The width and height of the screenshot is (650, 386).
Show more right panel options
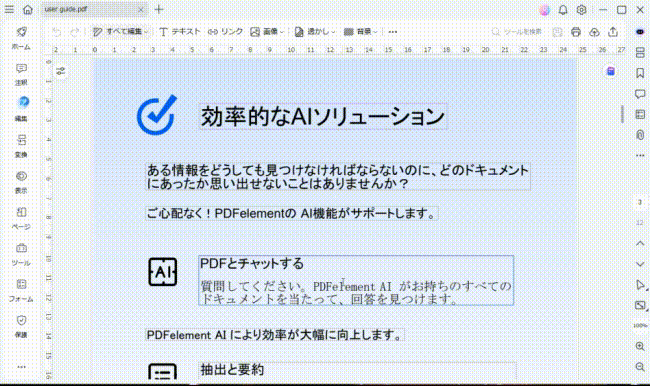click(640, 155)
